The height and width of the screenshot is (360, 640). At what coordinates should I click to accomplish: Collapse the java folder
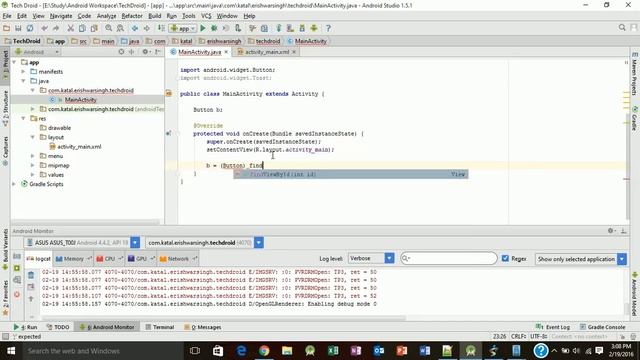pos(23,81)
